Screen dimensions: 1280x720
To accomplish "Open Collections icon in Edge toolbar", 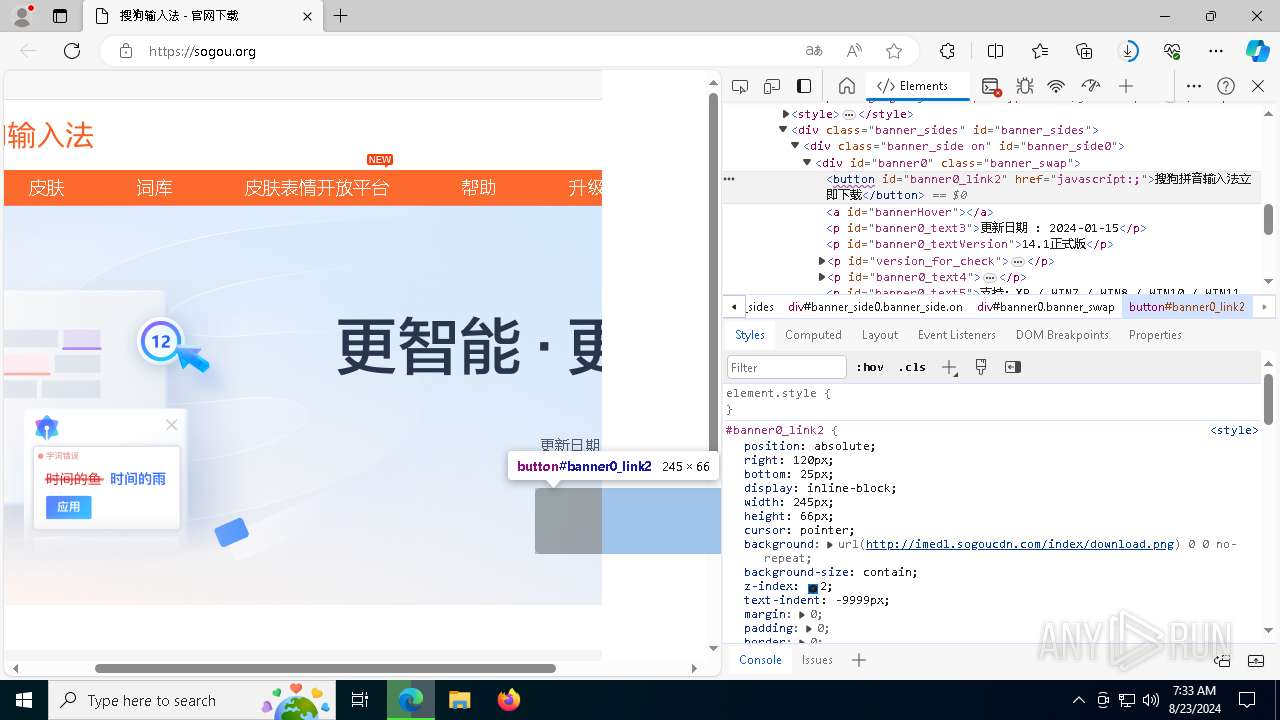I will coord(1084,51).
